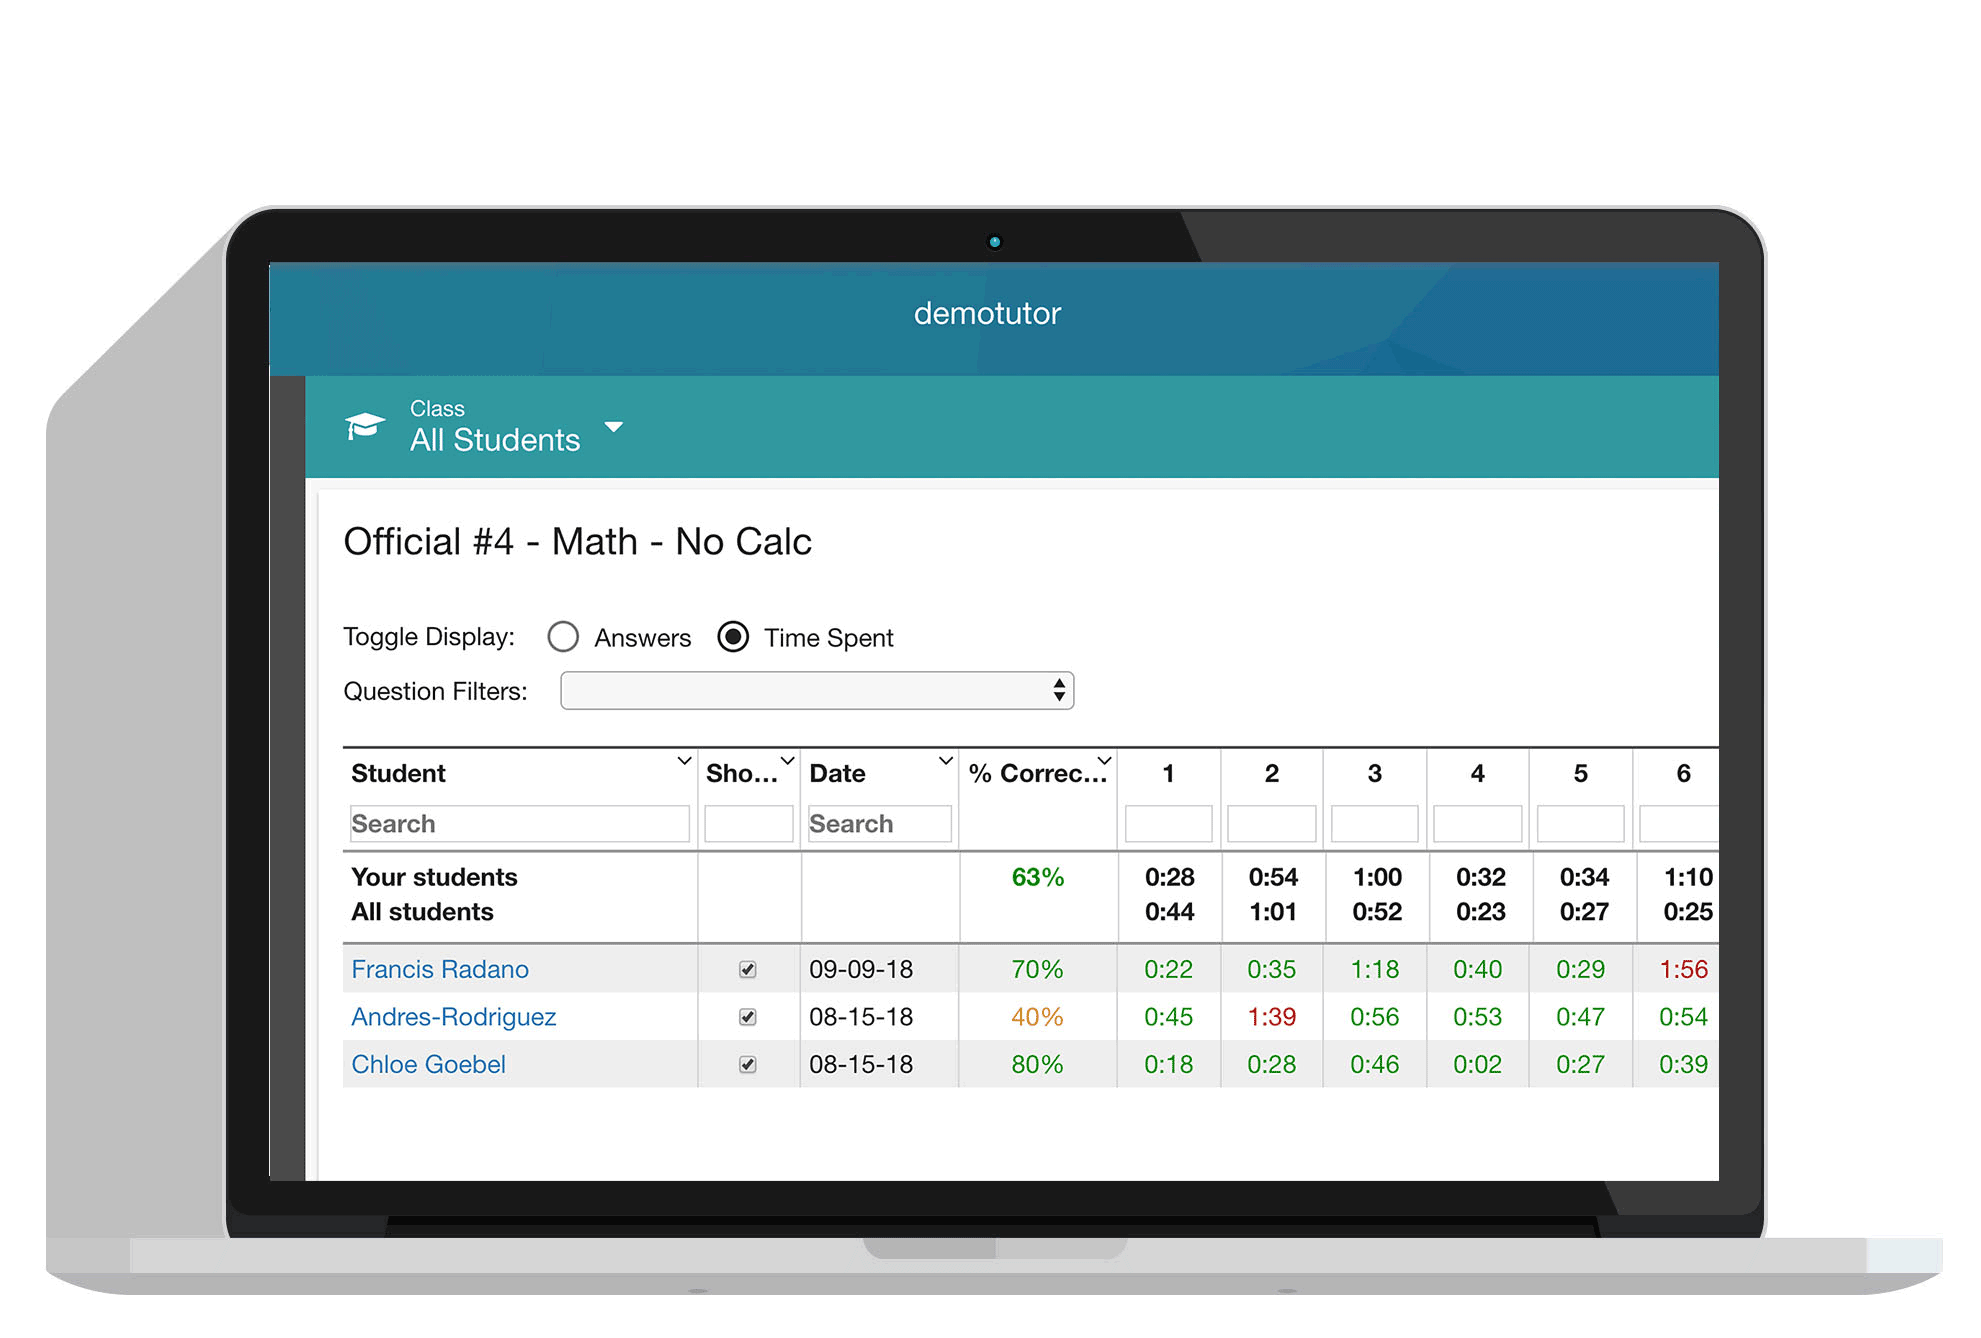Select the Time Spent radio button
This screenshot has height=1338, width=1981.
click(x=733, y=637)
